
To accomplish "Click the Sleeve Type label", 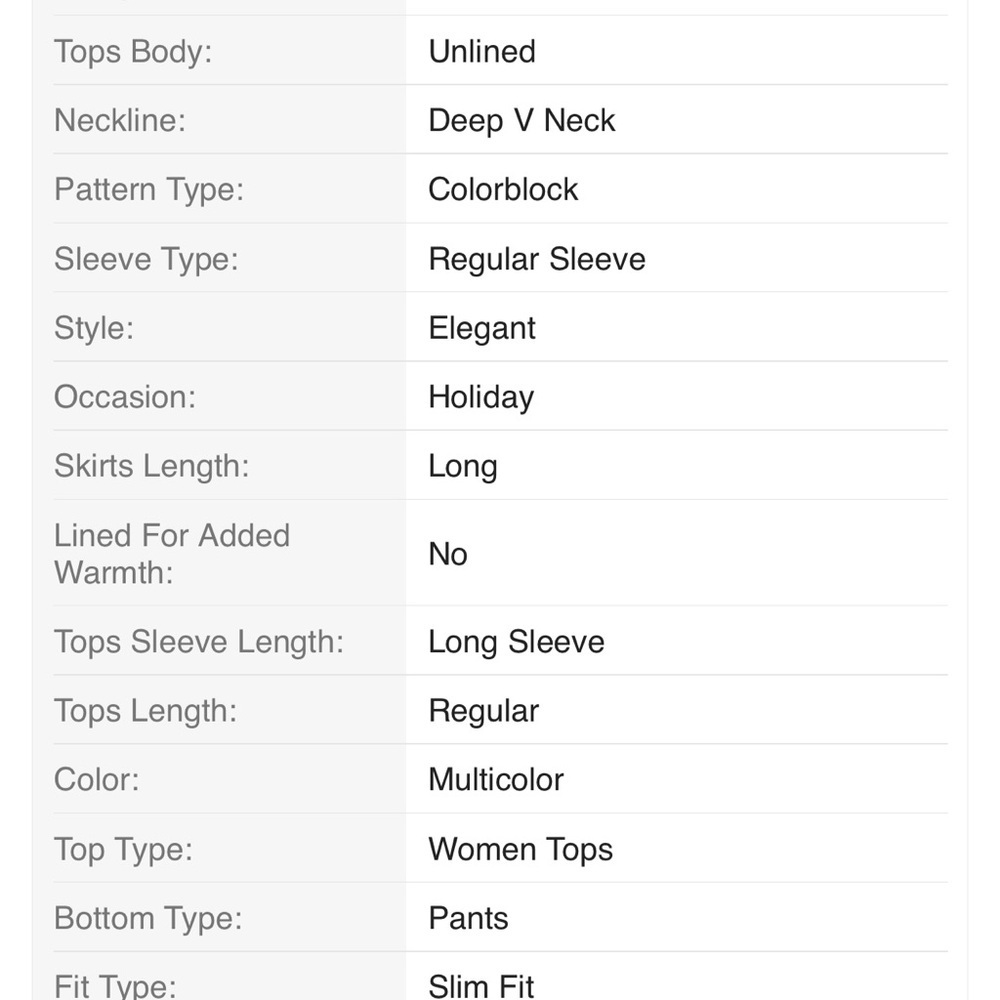I will pyautogui.click(x=146, y=260).
